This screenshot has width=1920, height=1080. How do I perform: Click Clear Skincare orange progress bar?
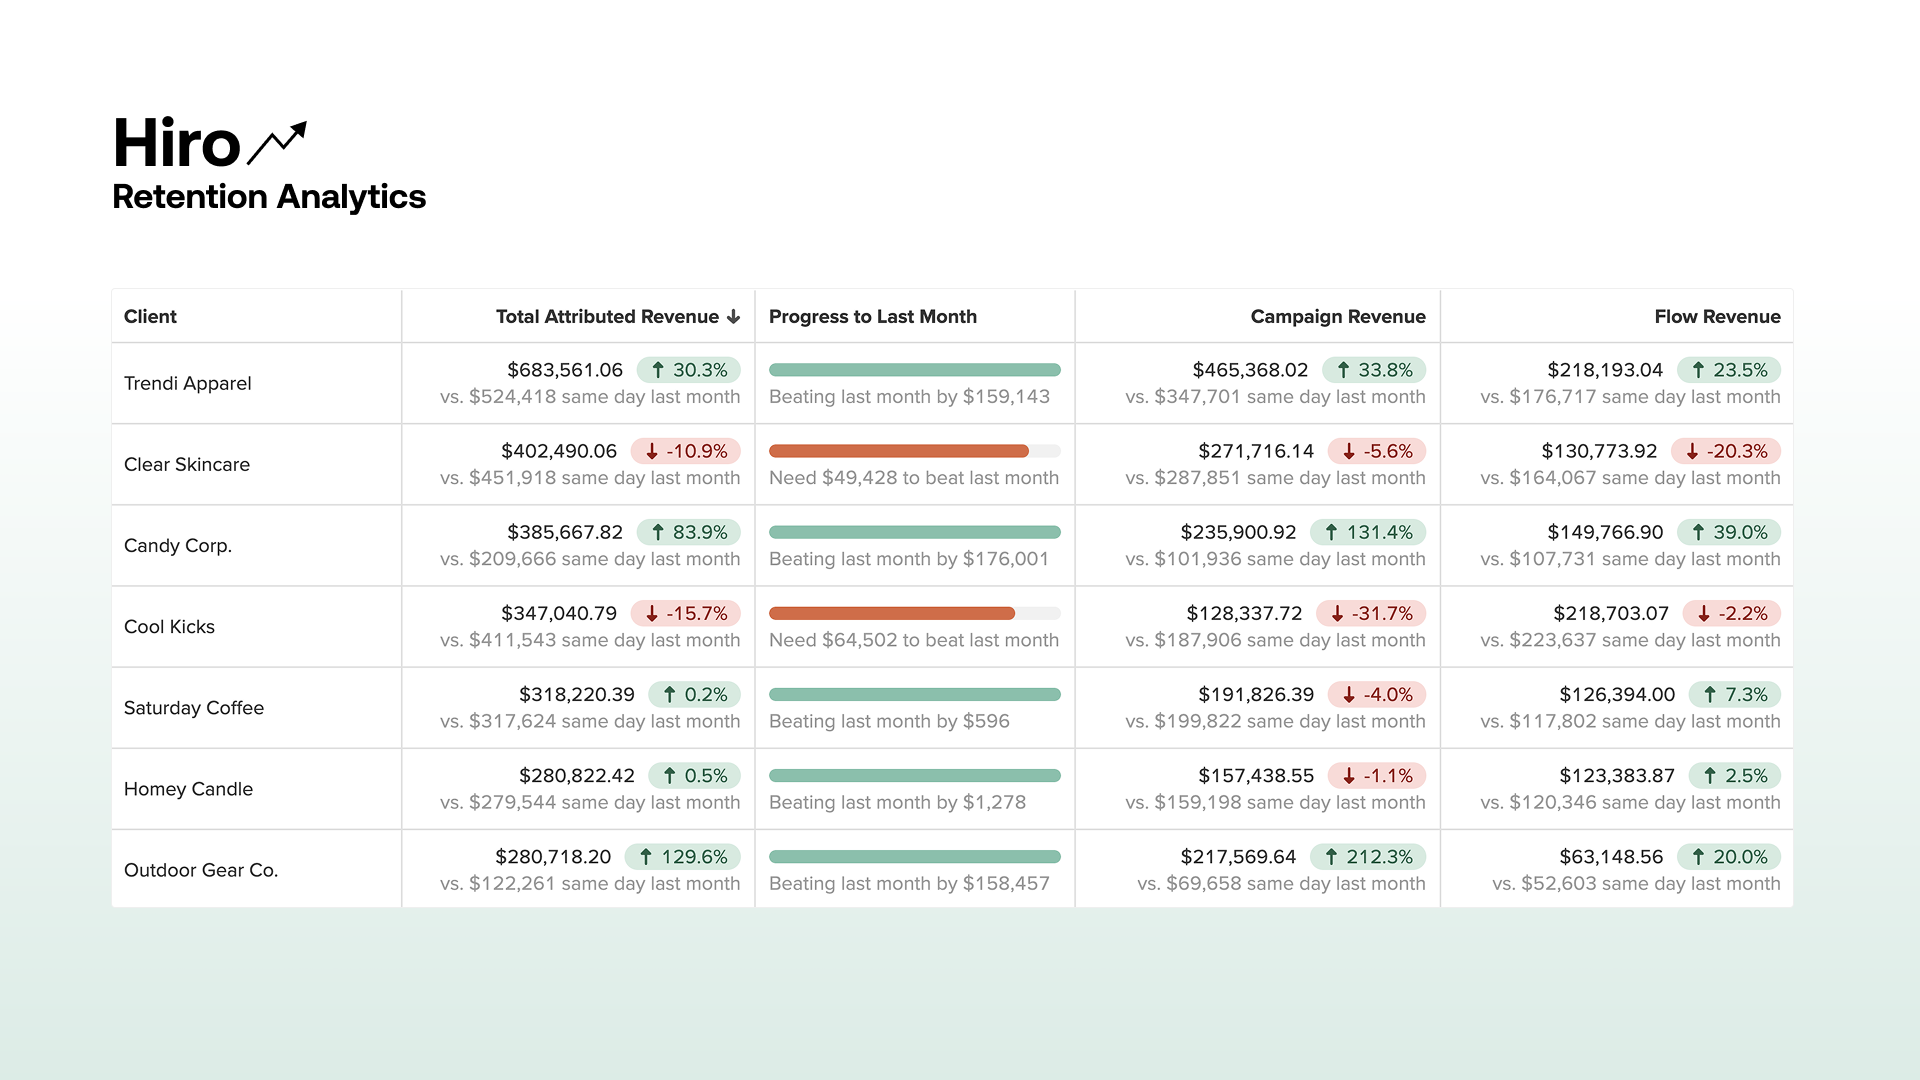(898, 451)
